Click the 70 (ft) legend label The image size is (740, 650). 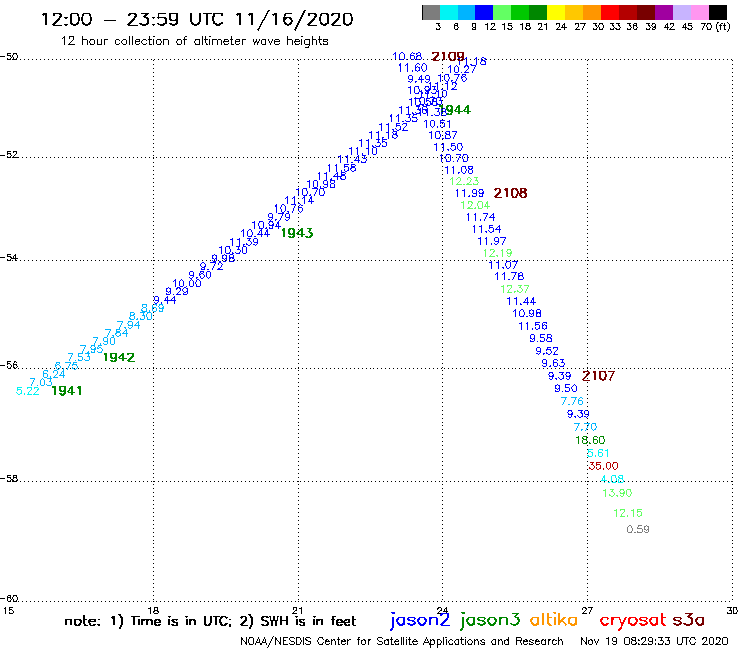[715, 26]
